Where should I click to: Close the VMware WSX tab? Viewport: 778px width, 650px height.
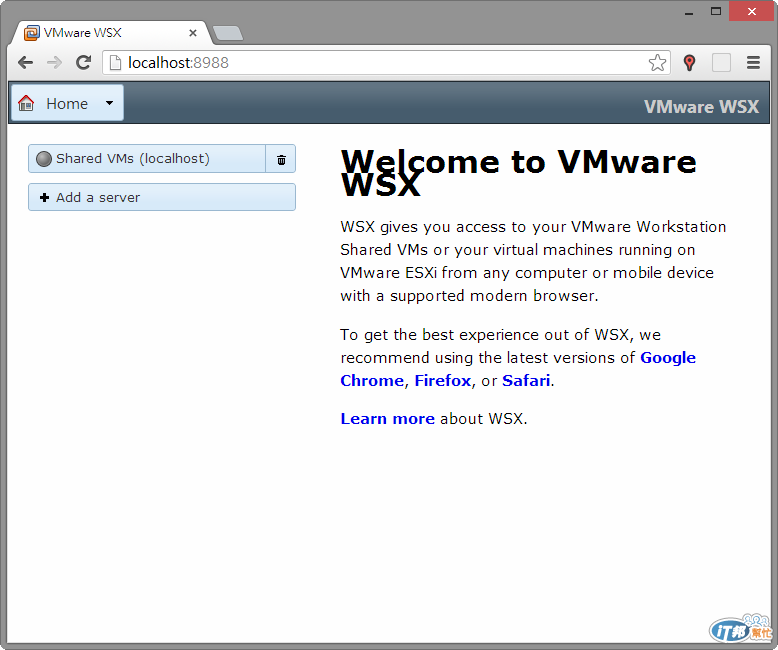click(x=193, y=33)
